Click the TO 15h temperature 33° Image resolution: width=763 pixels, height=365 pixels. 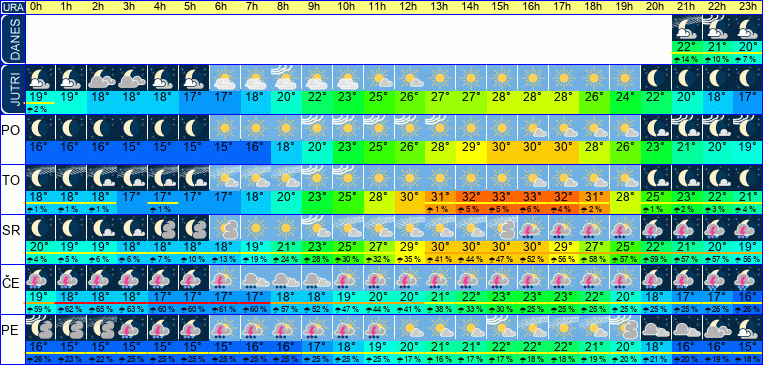click(501, 197)
